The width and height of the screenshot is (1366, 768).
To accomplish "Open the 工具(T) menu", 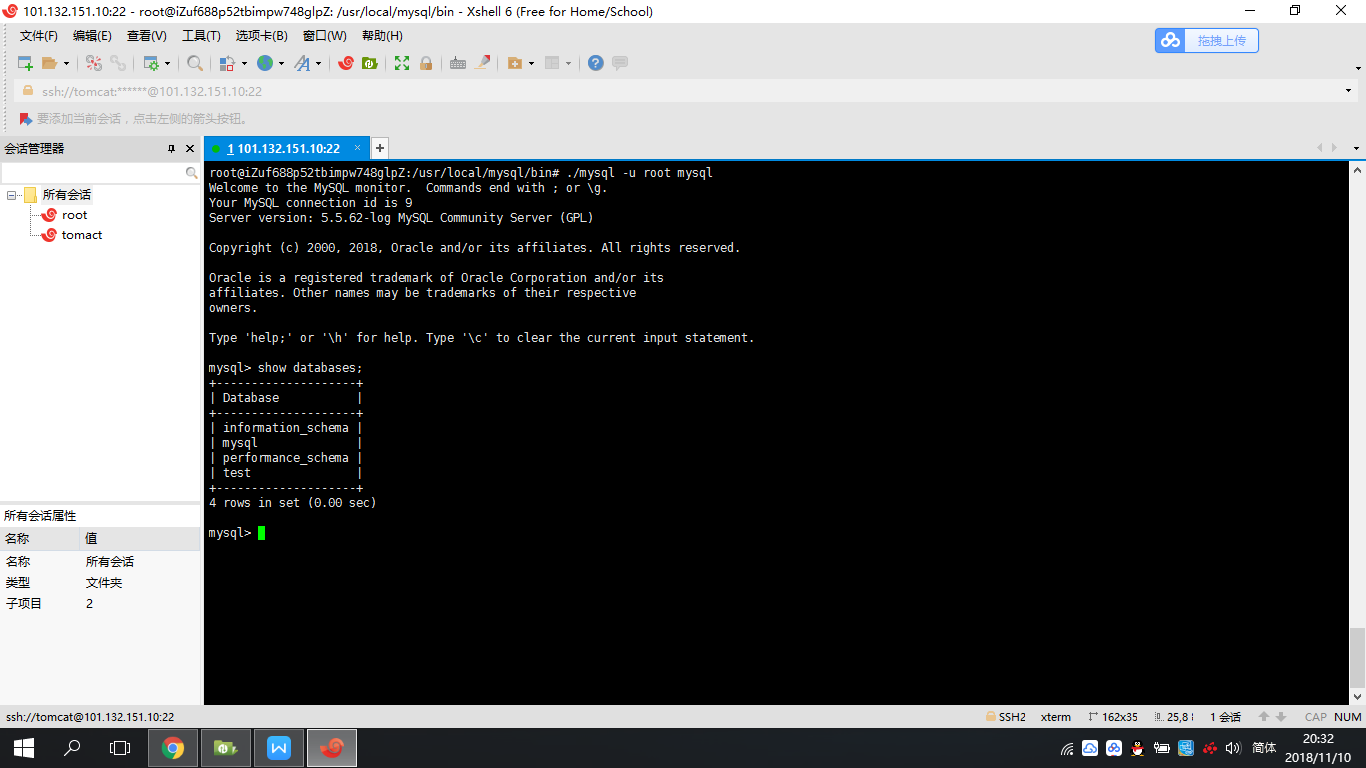I will (201, 36).
